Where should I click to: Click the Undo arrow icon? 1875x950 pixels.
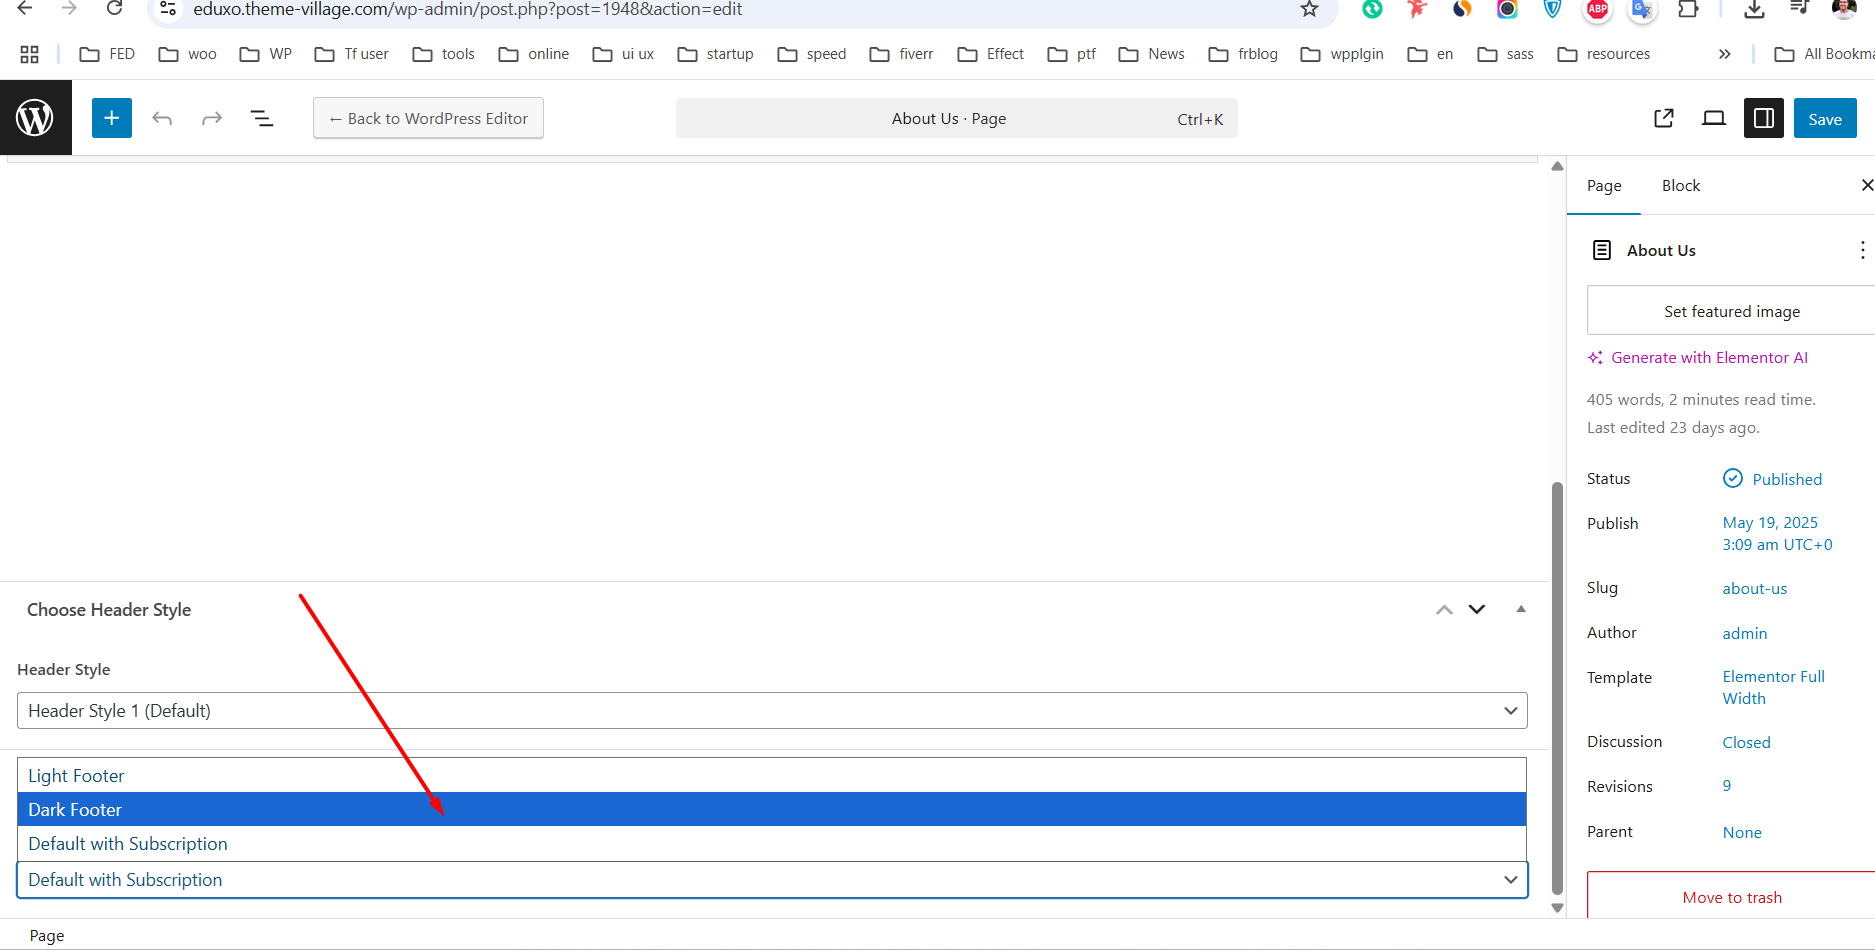tap(162, 117)
